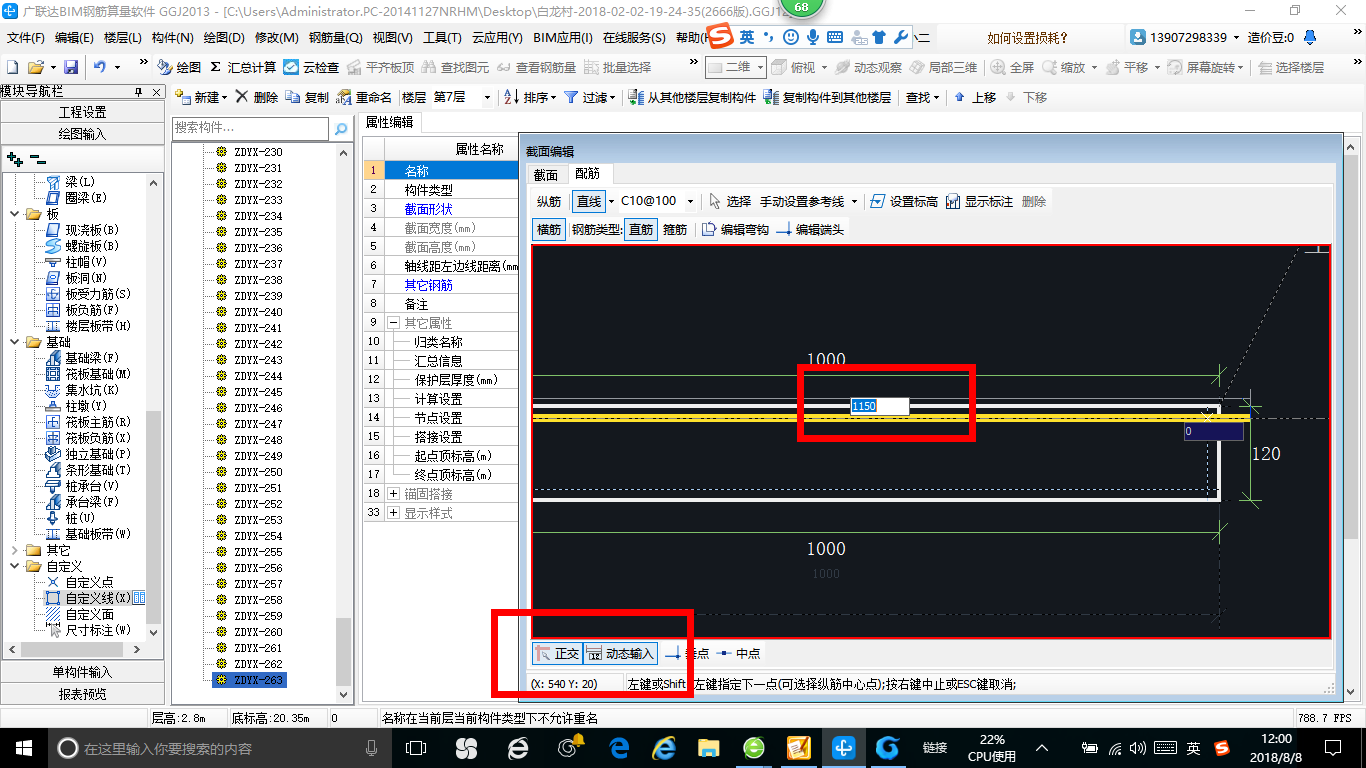
Task: Toggle 动态输入 dynamic input
Action: tap(620, 653)
